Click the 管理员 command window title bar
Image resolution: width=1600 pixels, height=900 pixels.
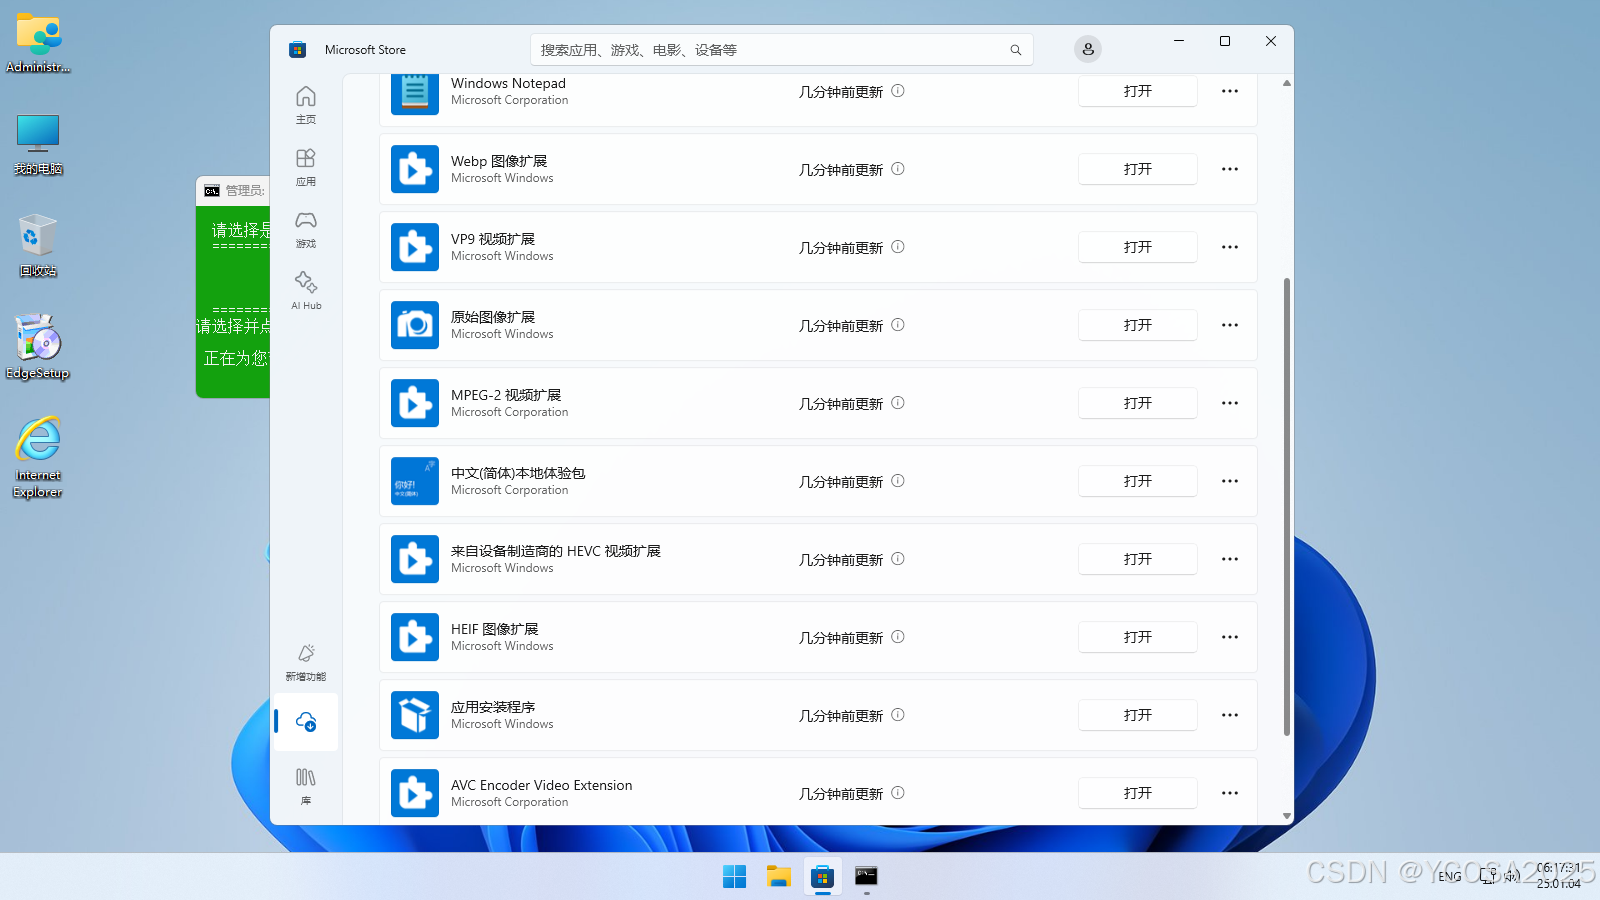tap(233, 190)
